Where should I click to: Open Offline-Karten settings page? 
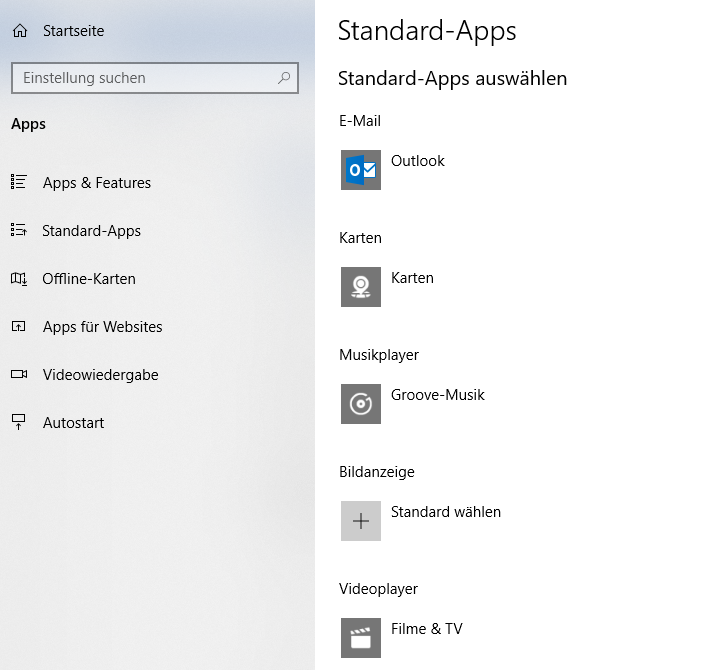(x=89, y=279)
